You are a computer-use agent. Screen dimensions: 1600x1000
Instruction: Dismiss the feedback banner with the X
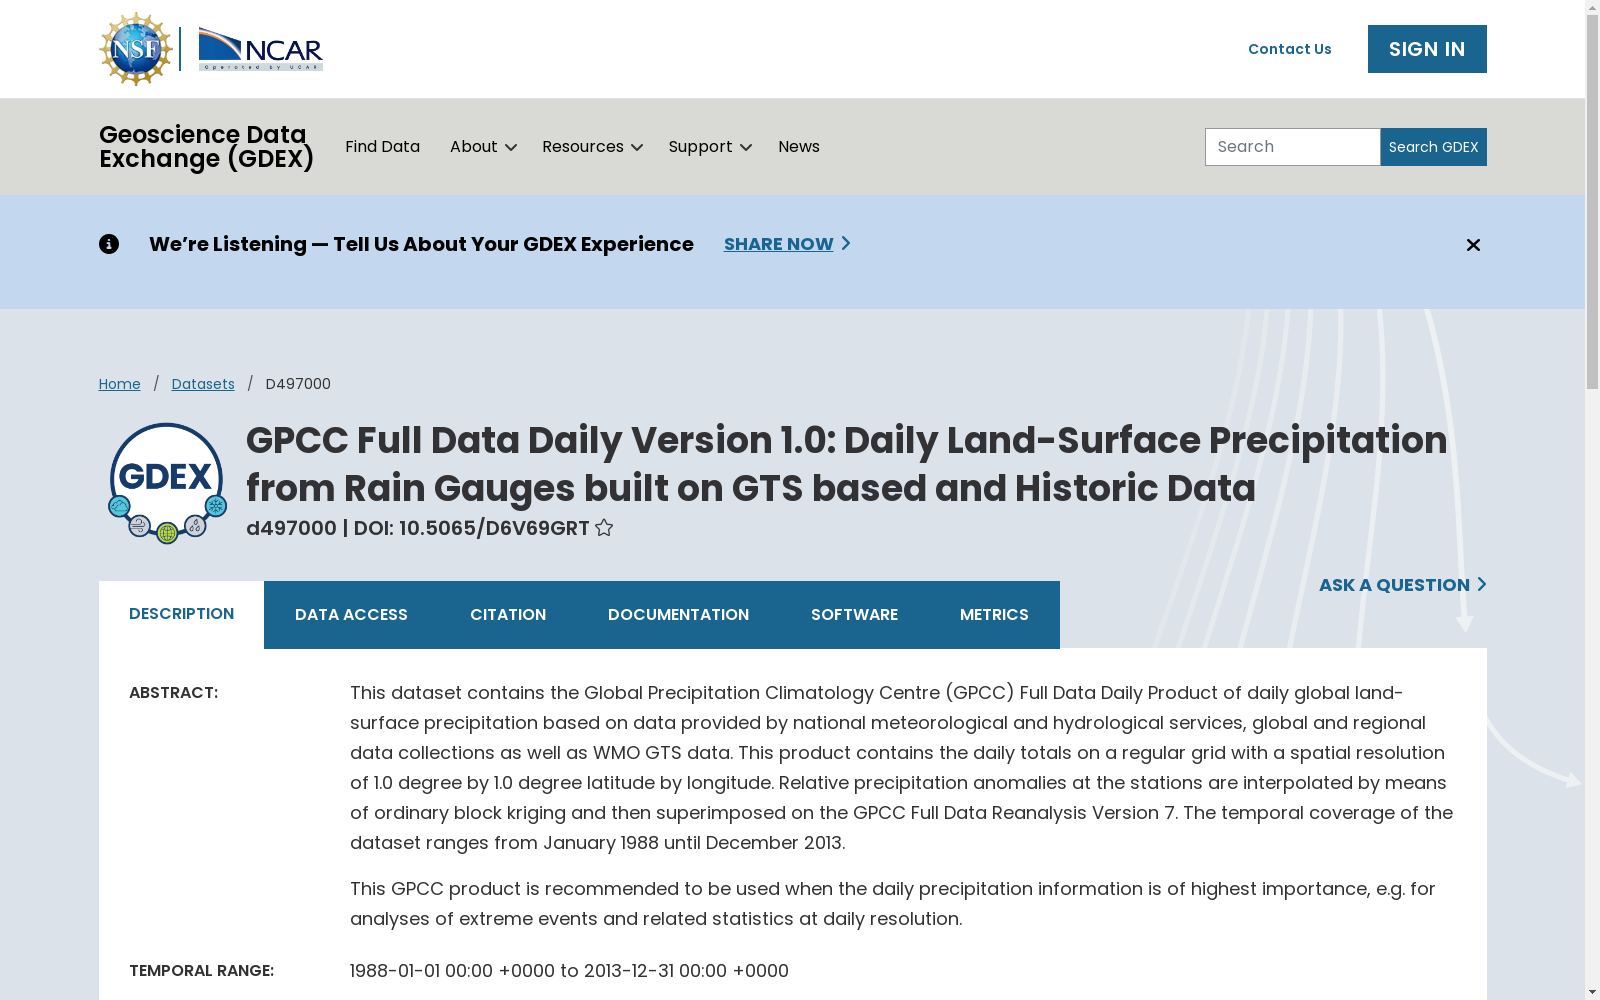pos(1473,245)
